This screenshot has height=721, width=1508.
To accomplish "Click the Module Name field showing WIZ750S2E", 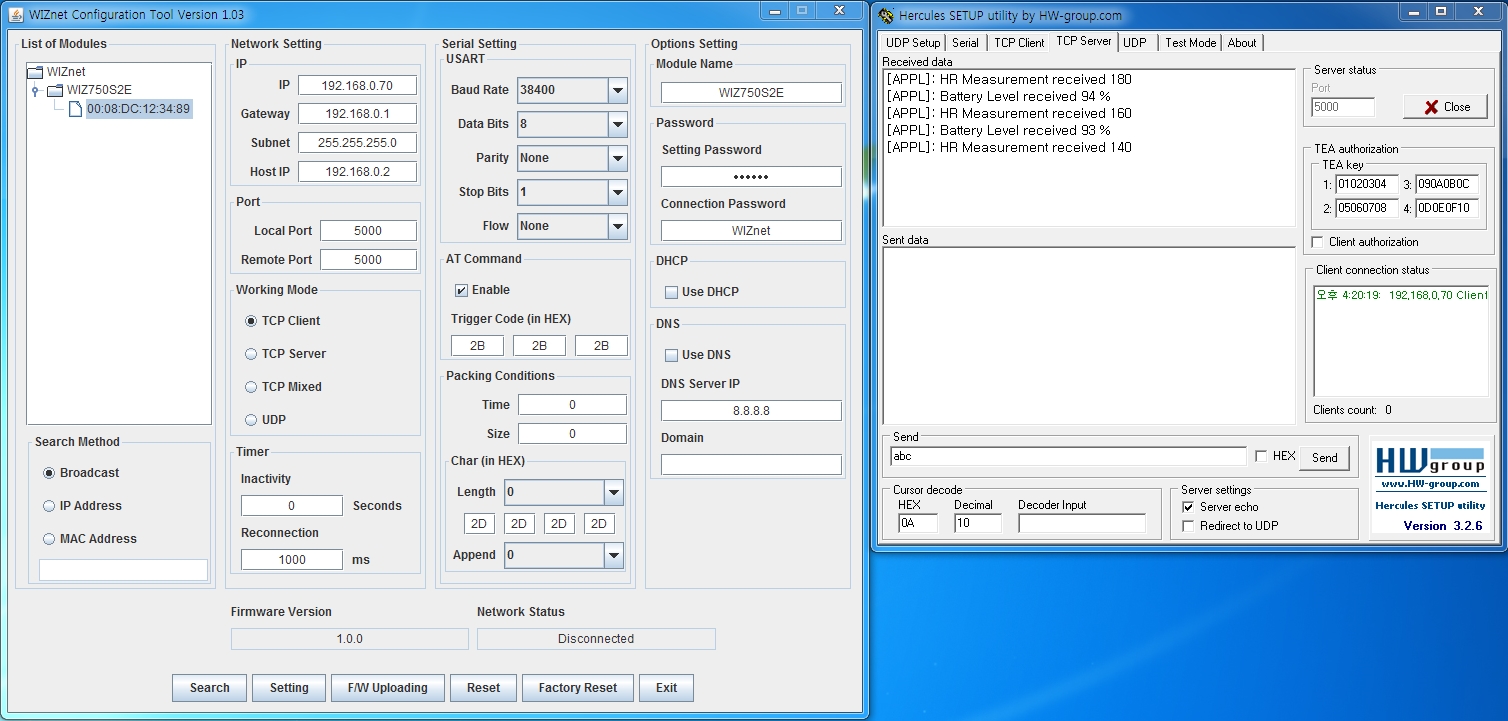I will pos(751,93).
